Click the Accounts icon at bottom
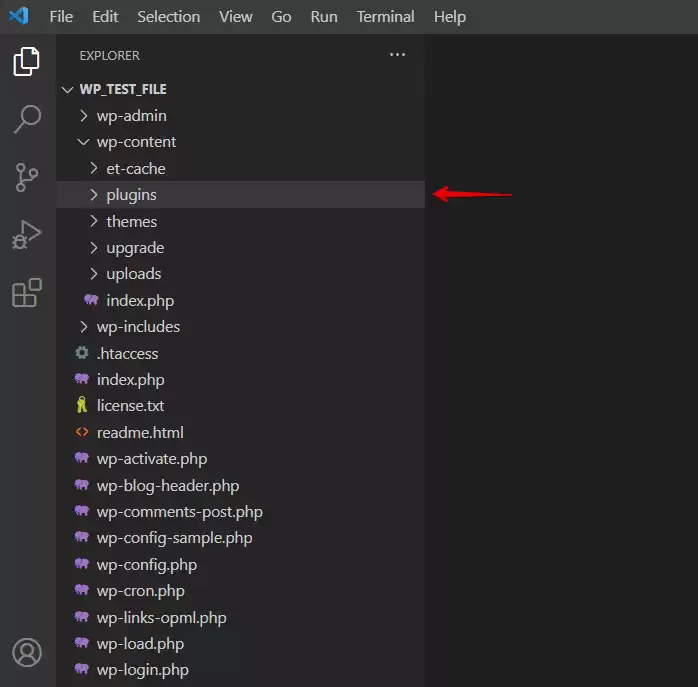Viewport: 698px width, 687px height. 27,653
